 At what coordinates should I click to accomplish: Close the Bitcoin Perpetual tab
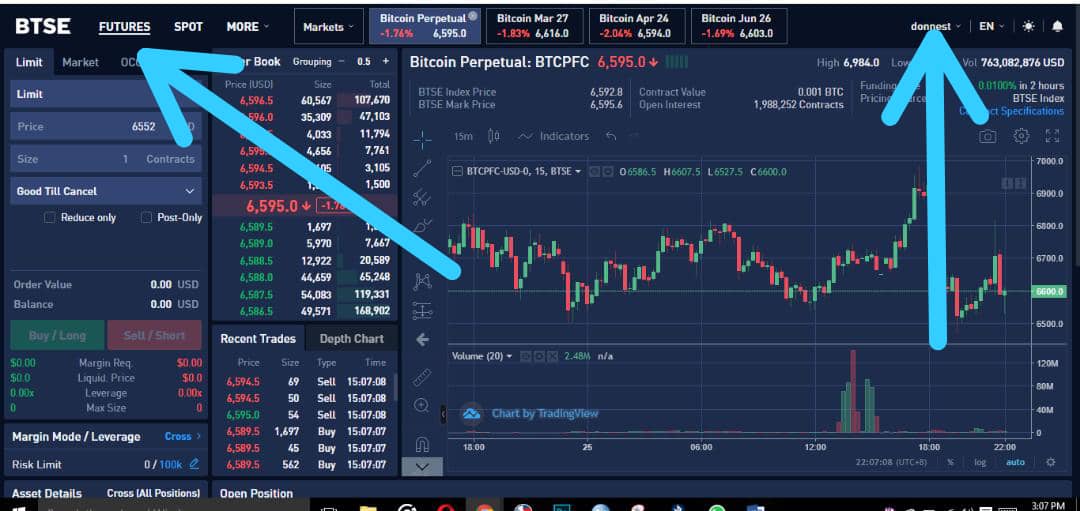[472, 16]
